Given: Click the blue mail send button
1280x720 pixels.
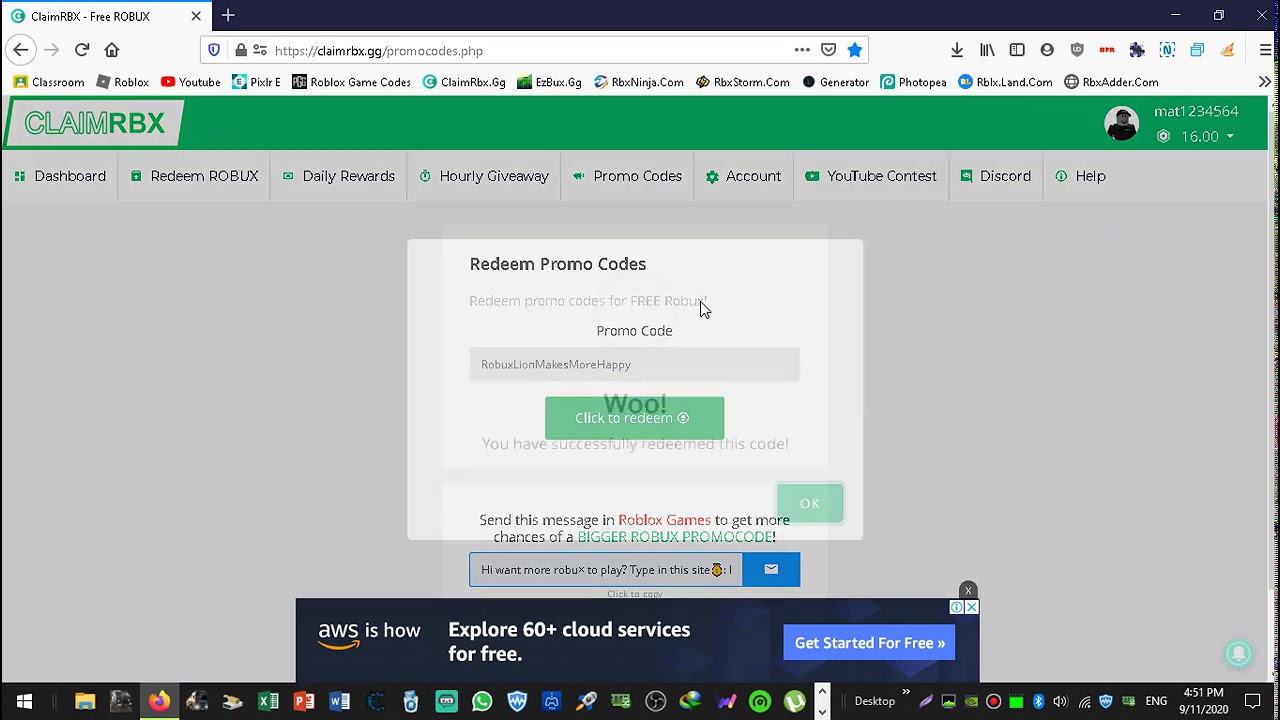Looking at the screenshot, I should click(x=771, y=570).
